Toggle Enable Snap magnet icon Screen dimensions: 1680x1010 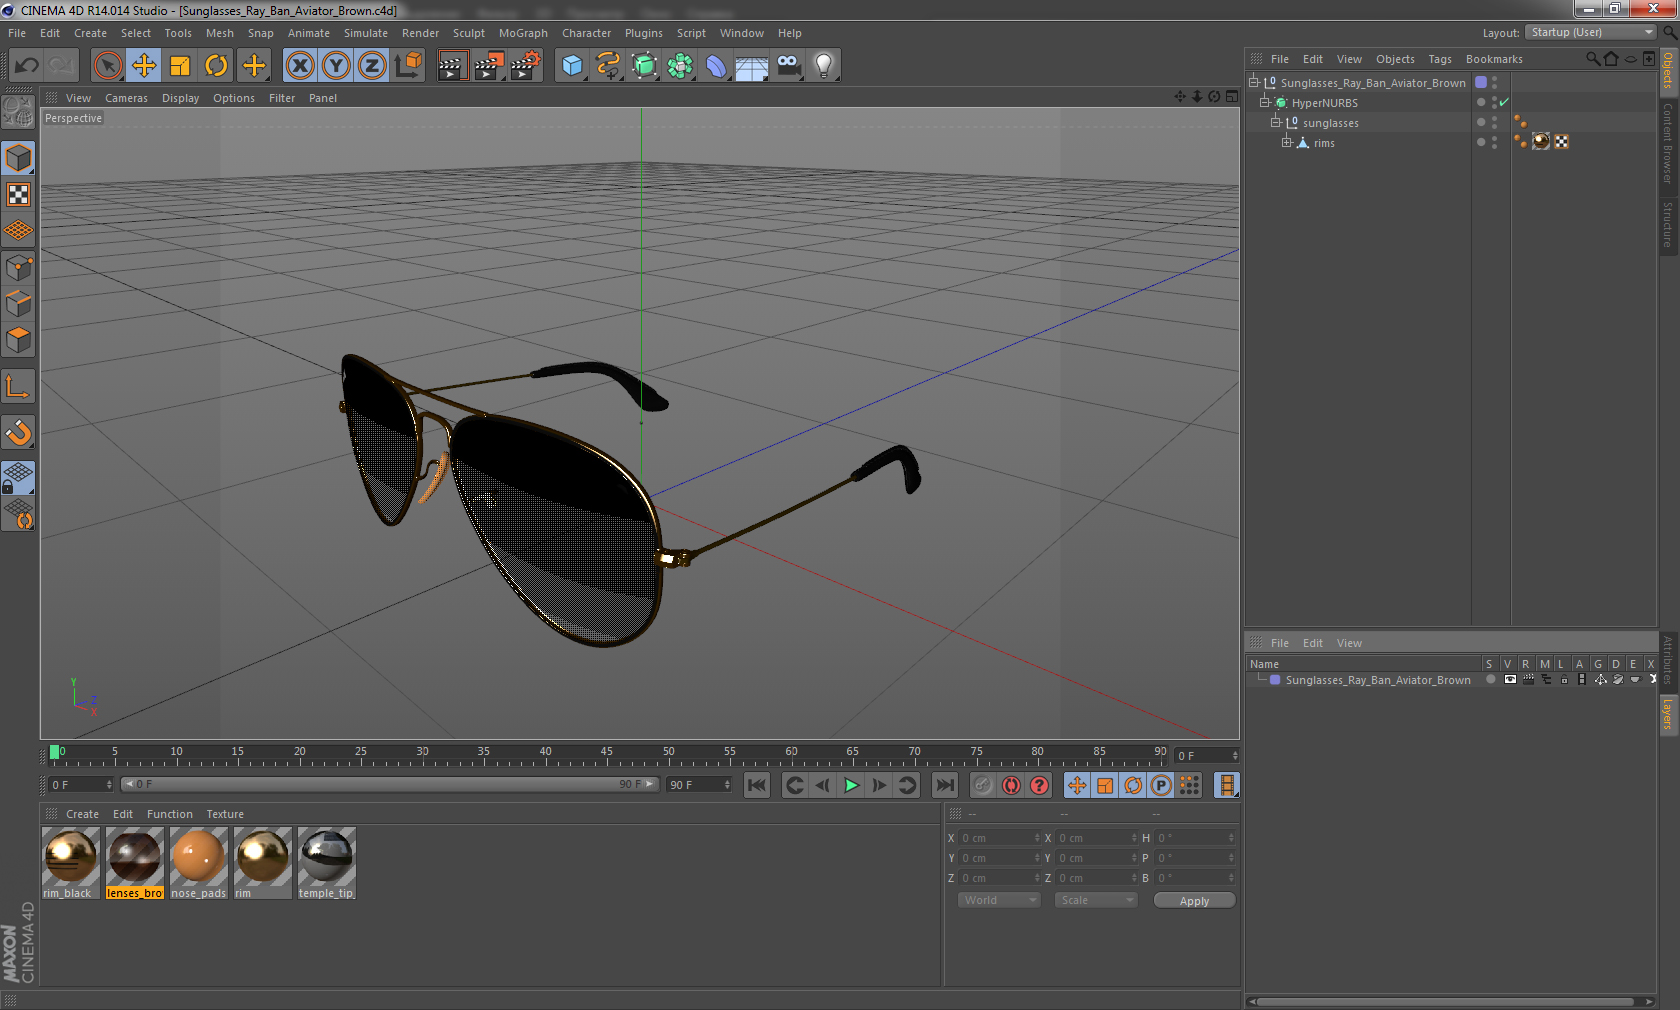[18, 433]
